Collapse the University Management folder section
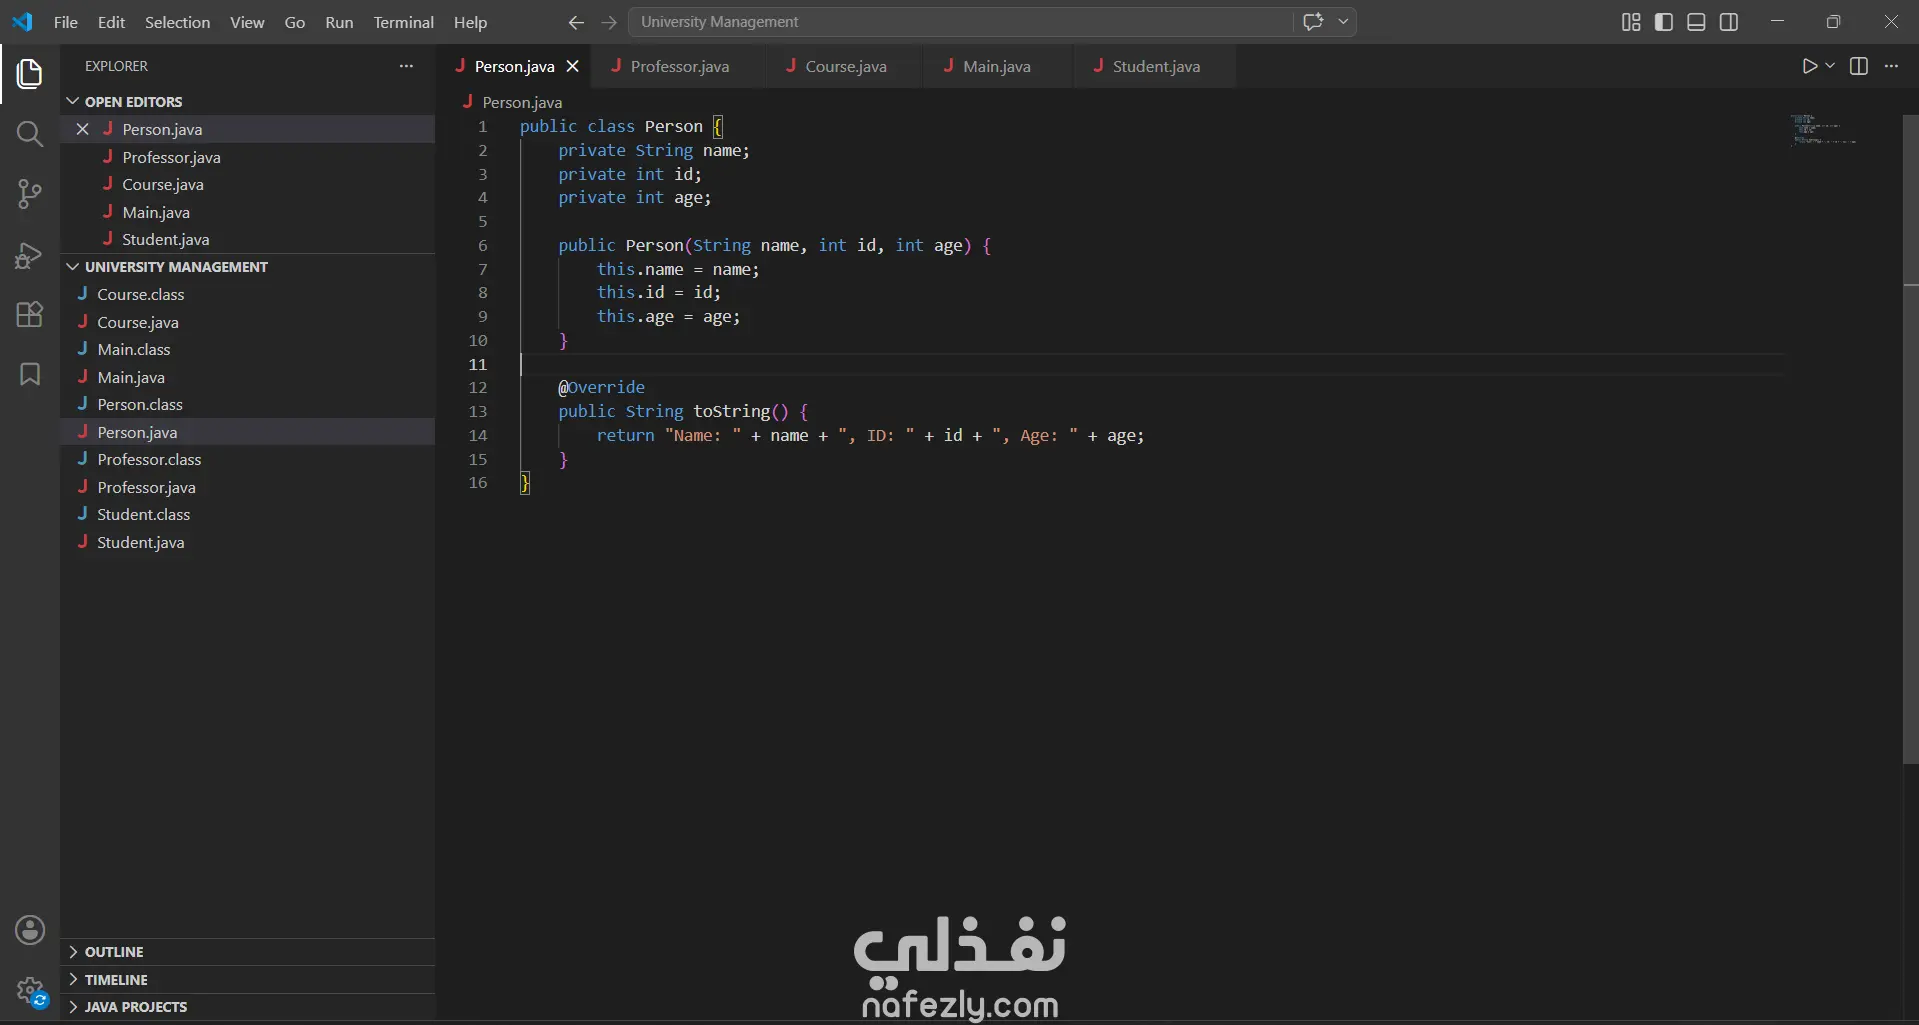 click(72, 266)
